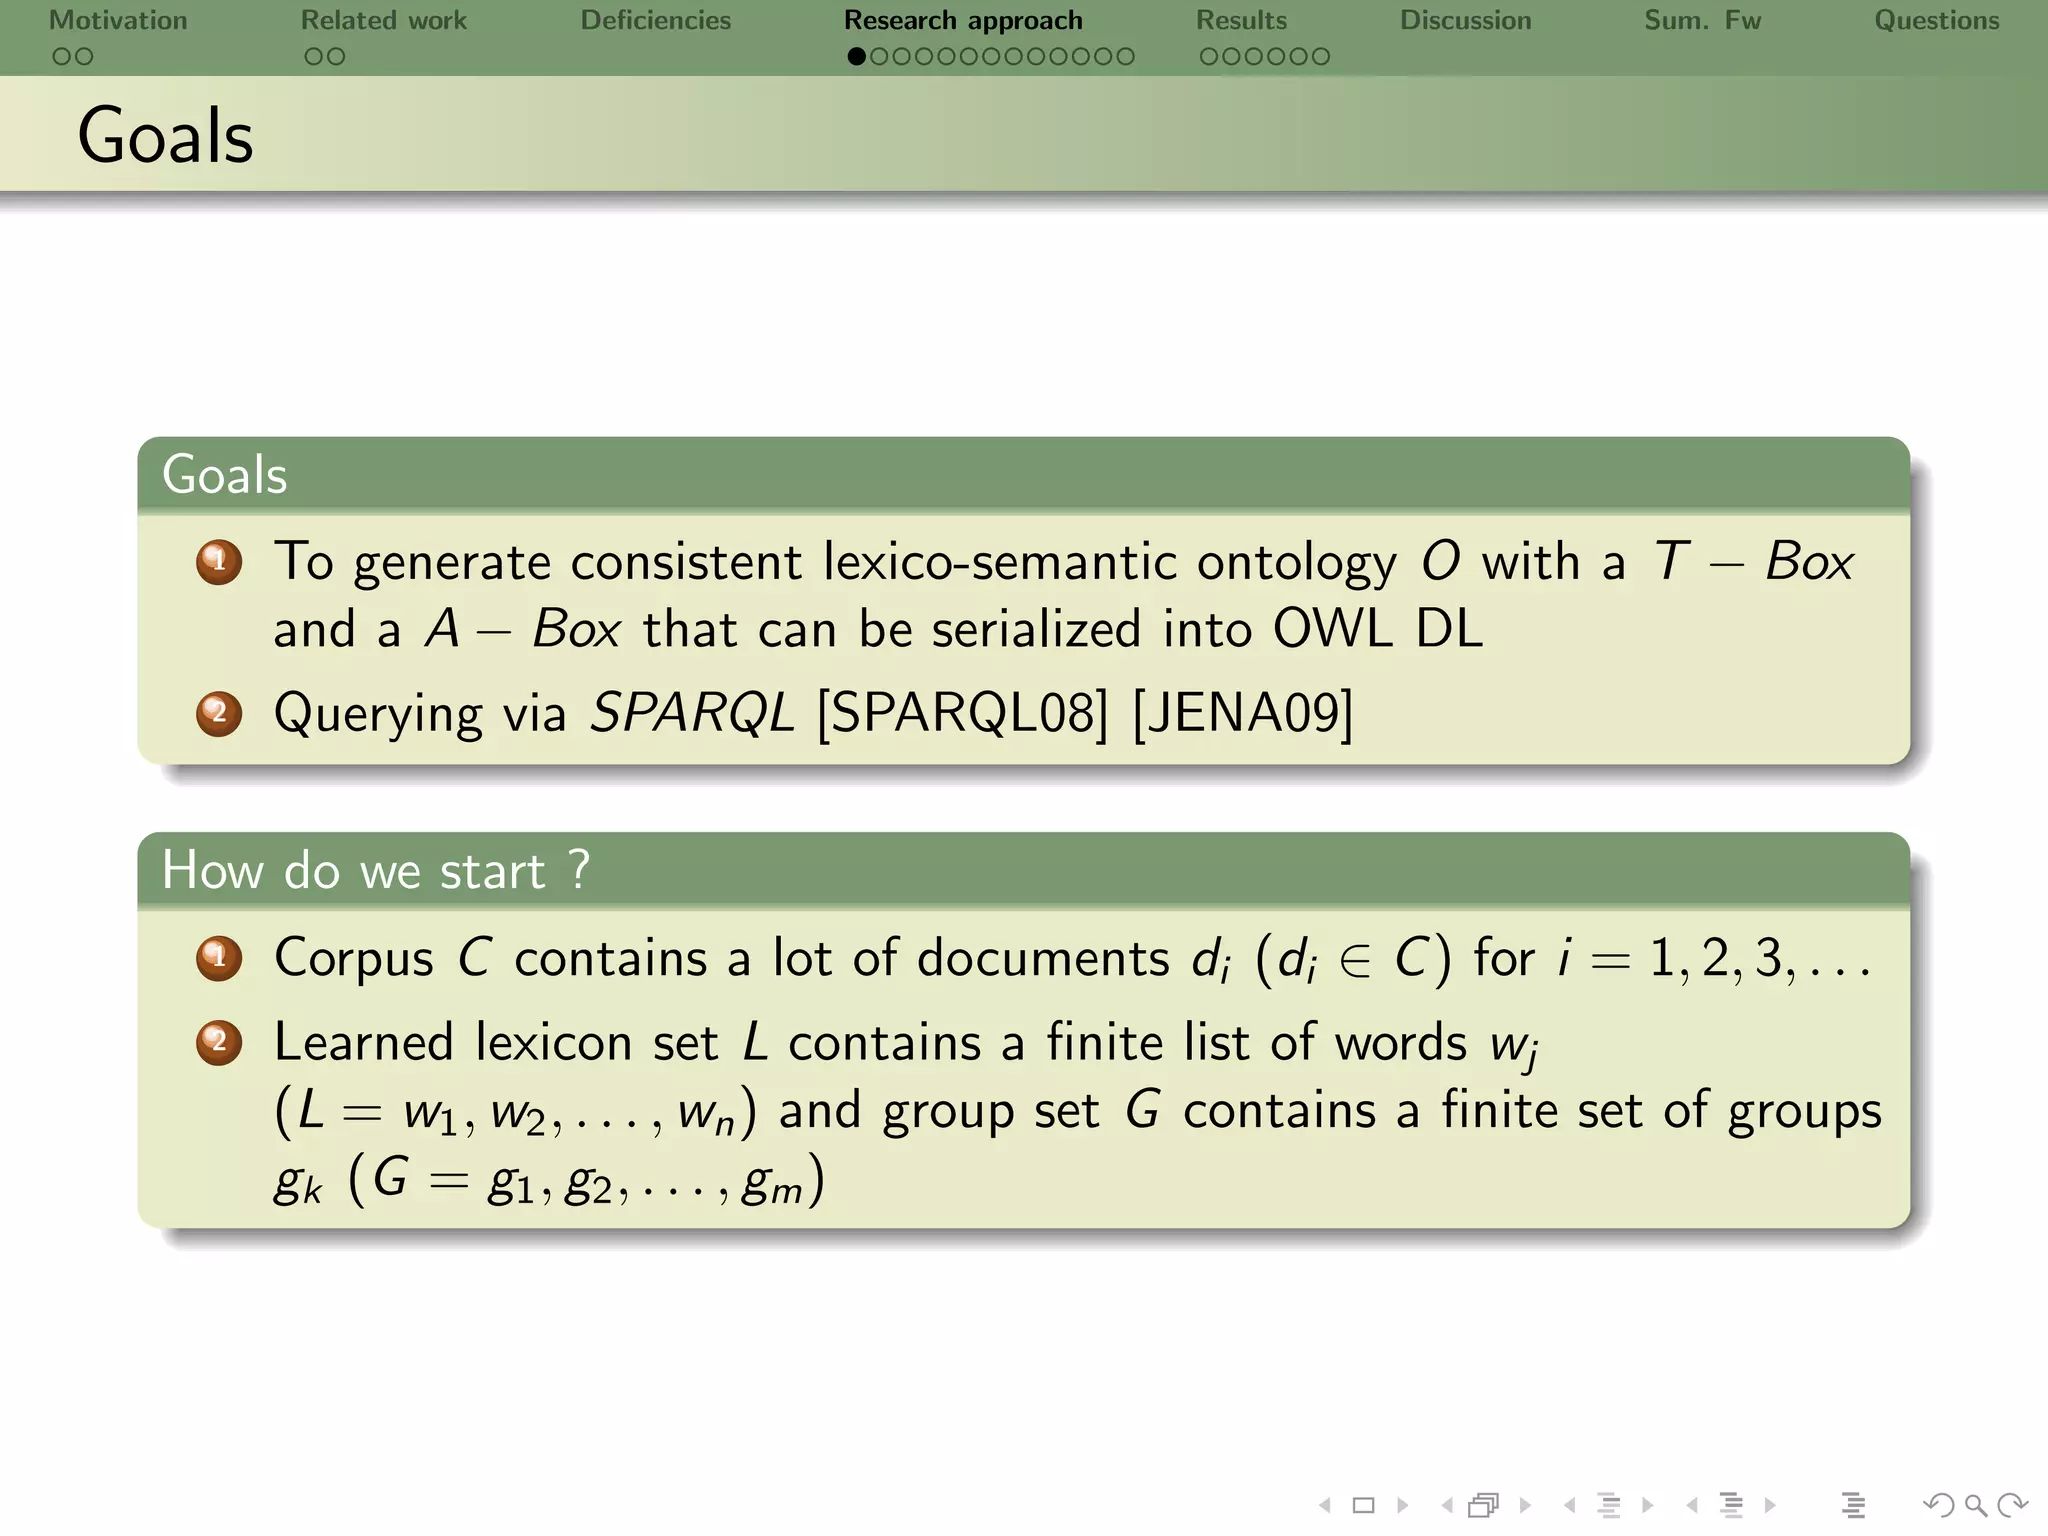Click filled current-slide dot under Research approach

point(856,57)
